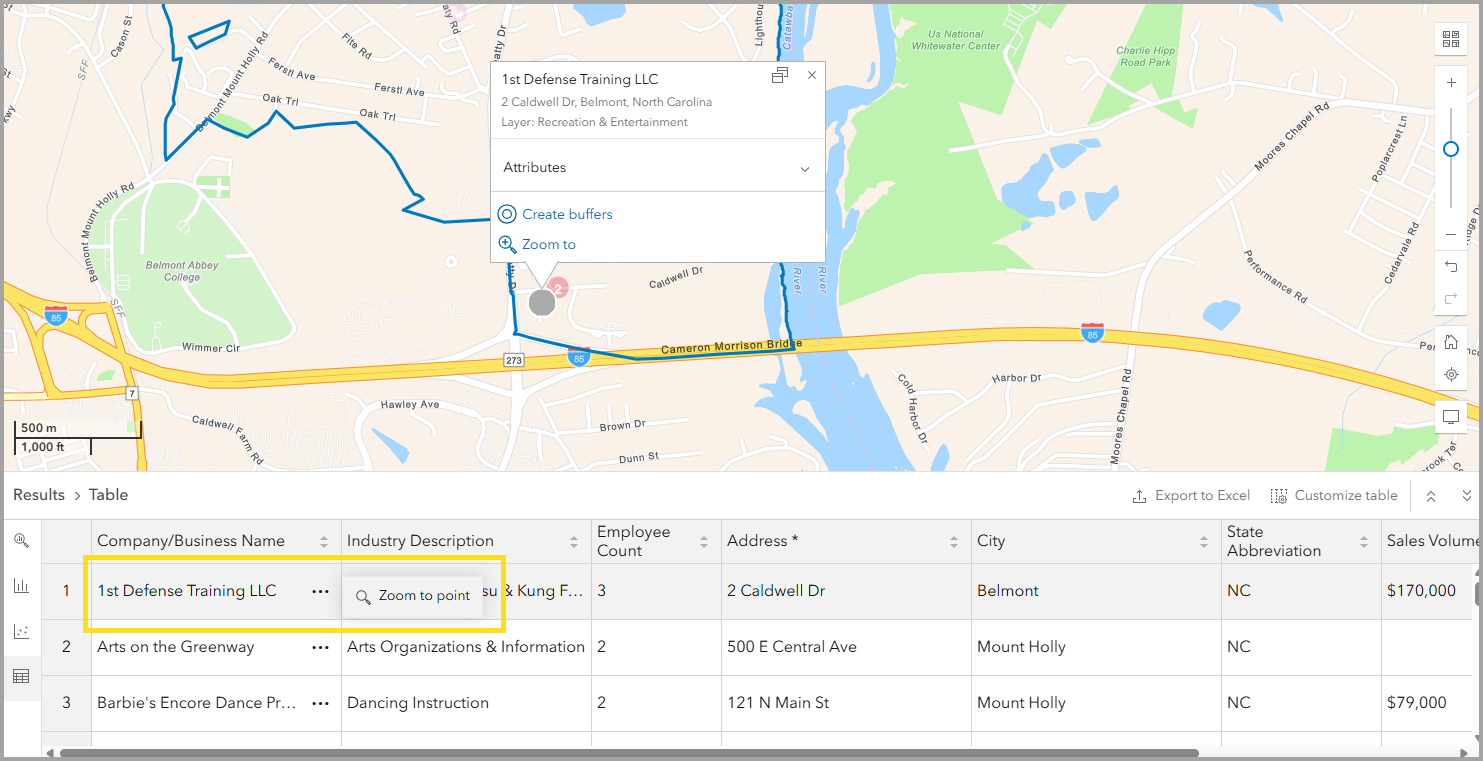Click the Create buffers link
The width and height of the screenshot is (1483, 761).
pyautogui.click(x=566, y=214)
